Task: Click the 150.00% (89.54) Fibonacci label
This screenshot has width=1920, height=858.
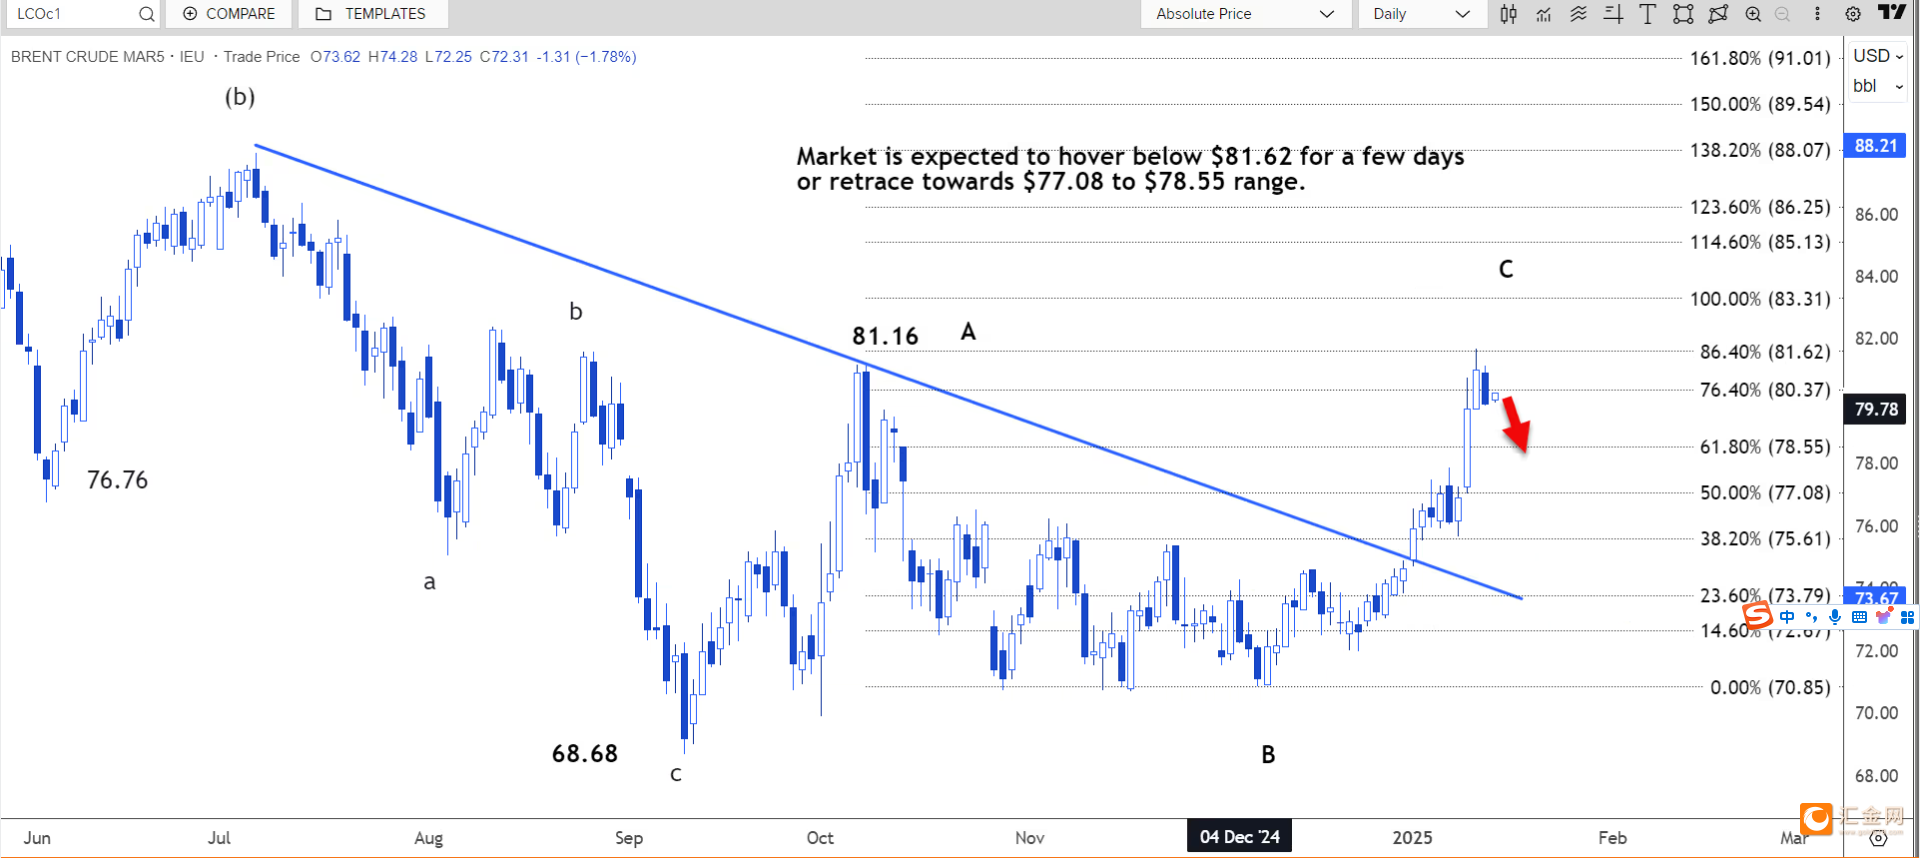Action: point(1760,104)
